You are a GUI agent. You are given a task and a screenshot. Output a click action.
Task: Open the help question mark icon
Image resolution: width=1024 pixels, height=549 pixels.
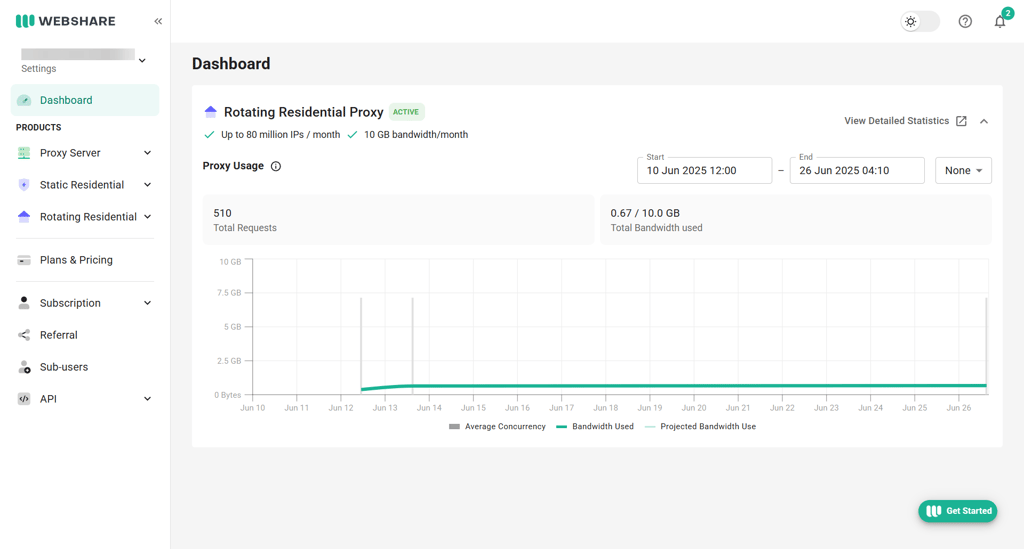[x=965, y=22]
